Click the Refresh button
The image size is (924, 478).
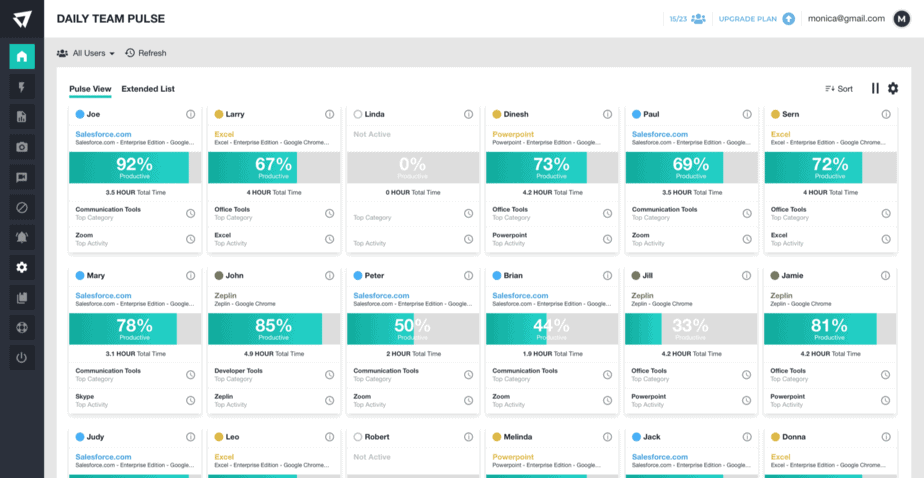click(146, 53)
